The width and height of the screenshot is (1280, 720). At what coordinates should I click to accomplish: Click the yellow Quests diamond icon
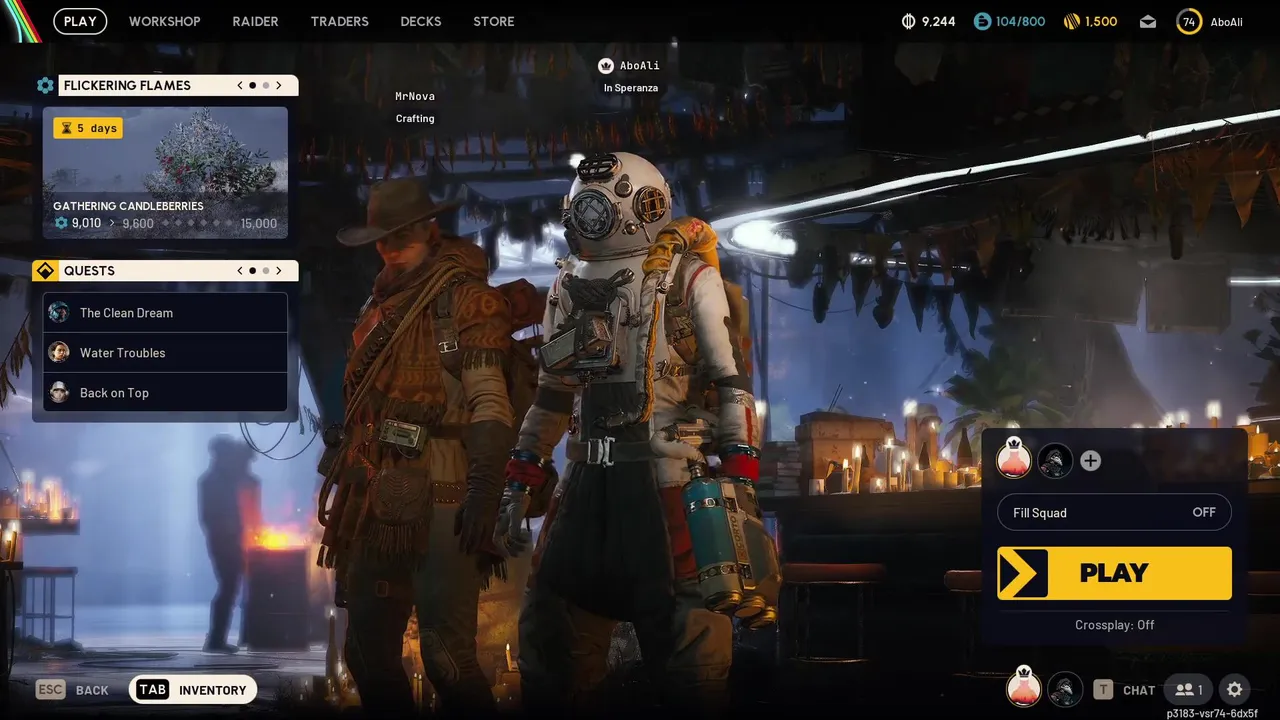pos(45,271)
